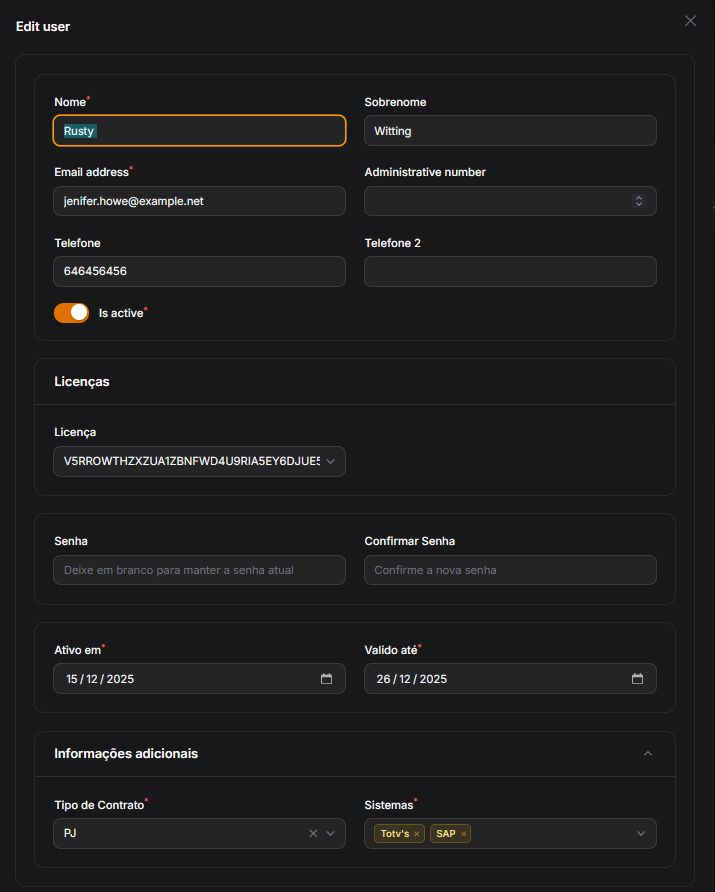Image resolution: width=715 pixels, height=892 pixels.
Task: Clear the PJ contract type selection
Action: [312, 833]
